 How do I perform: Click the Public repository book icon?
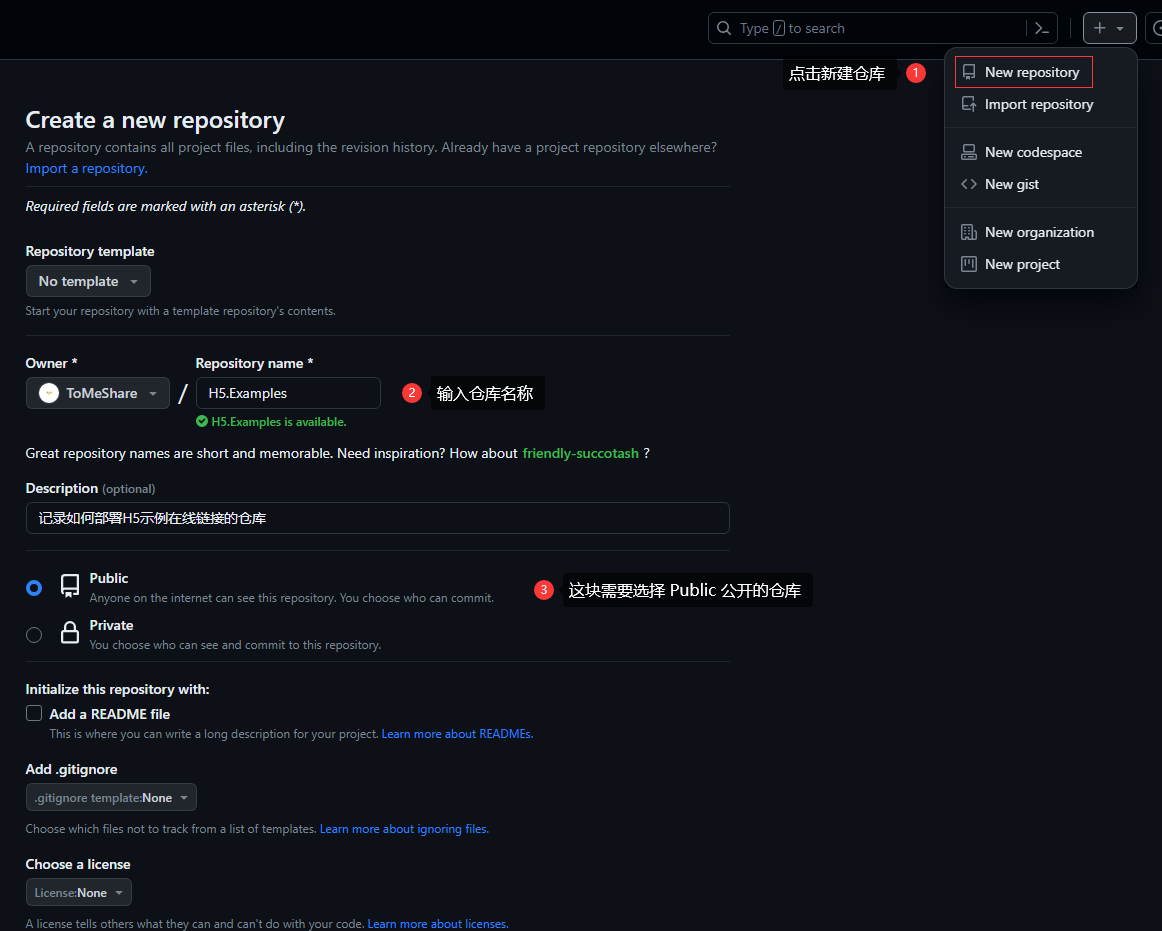(70, 586)
